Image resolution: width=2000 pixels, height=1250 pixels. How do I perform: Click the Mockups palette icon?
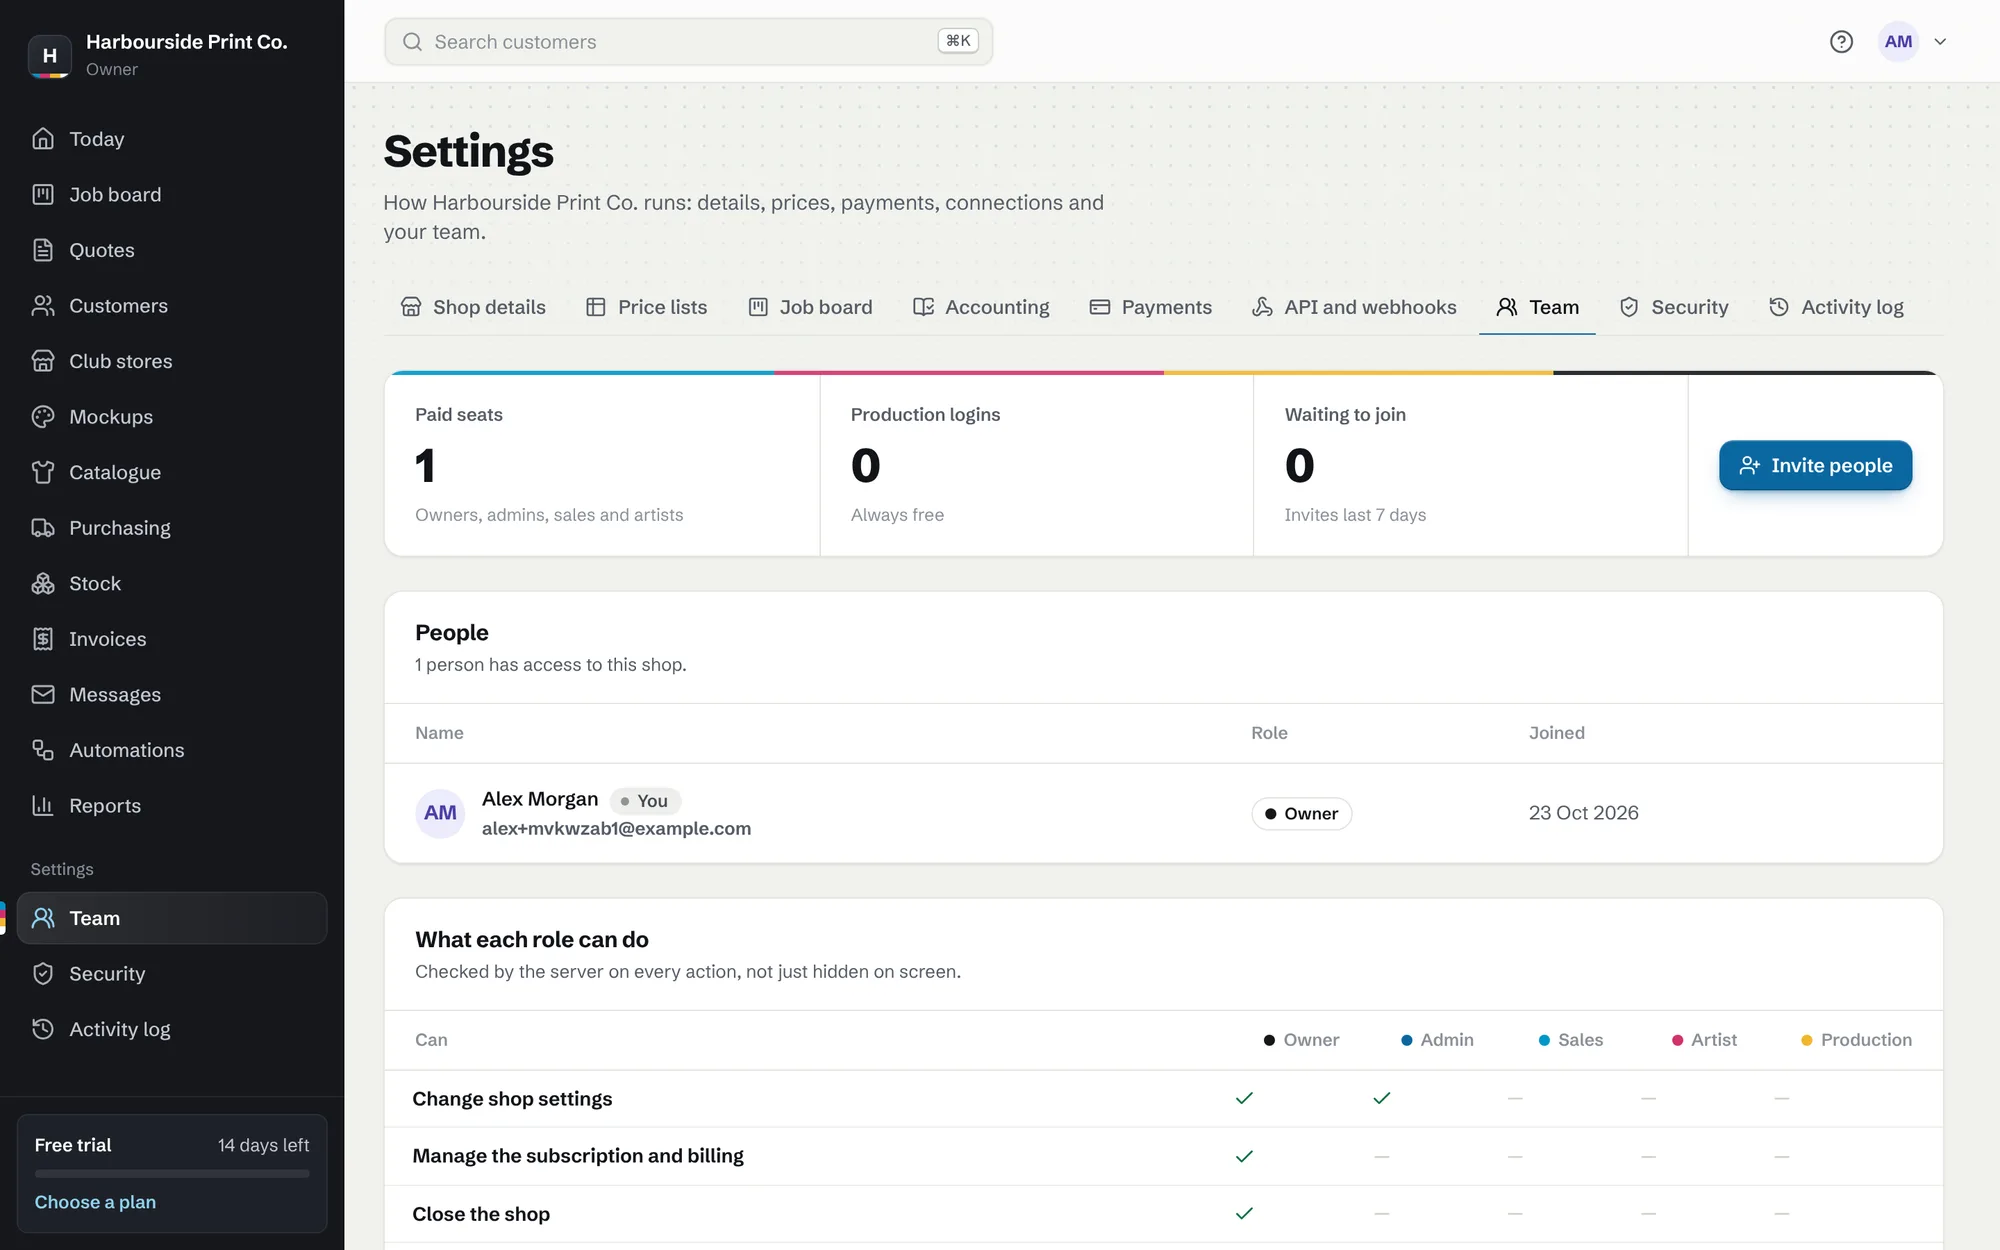43,416
